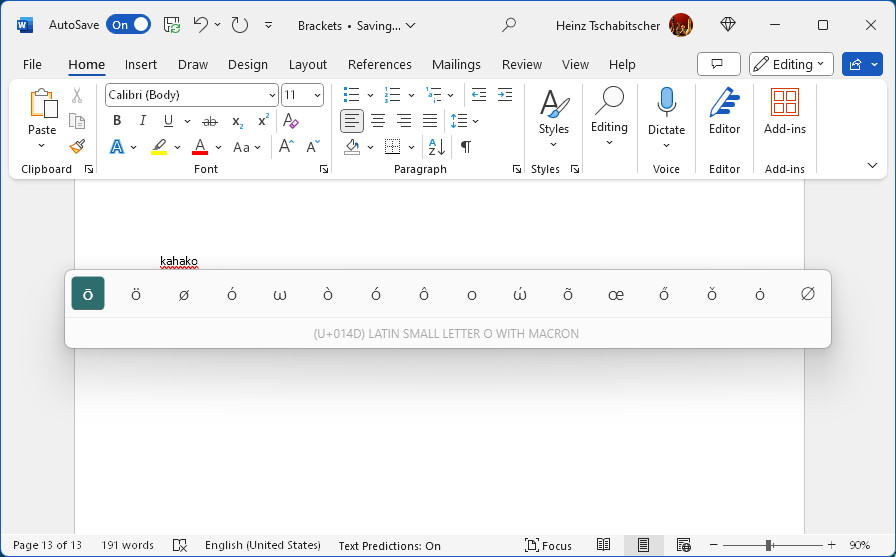Select Print Layout view

pos(643,545)
